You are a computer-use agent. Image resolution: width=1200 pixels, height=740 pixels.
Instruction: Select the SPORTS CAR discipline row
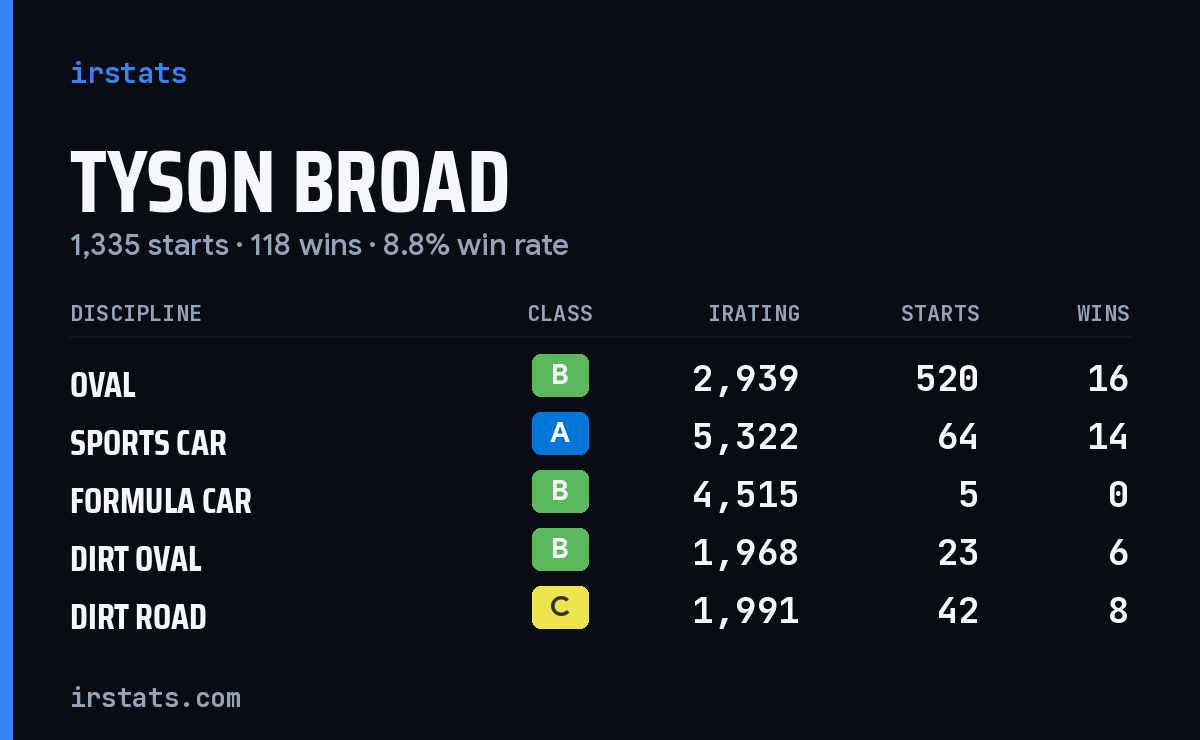pyautogui.click(x=600, y=437)
